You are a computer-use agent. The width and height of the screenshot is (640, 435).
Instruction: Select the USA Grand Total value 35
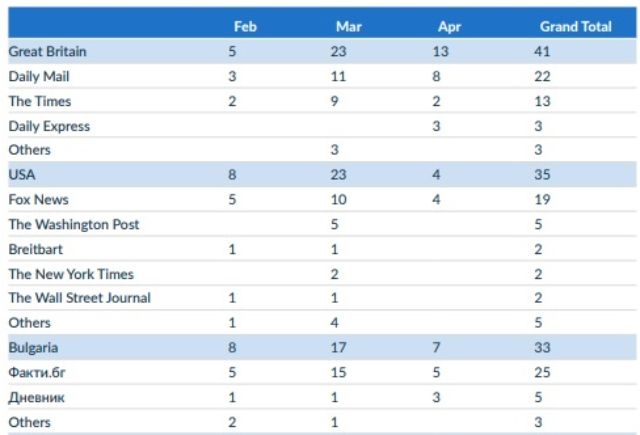542,175
